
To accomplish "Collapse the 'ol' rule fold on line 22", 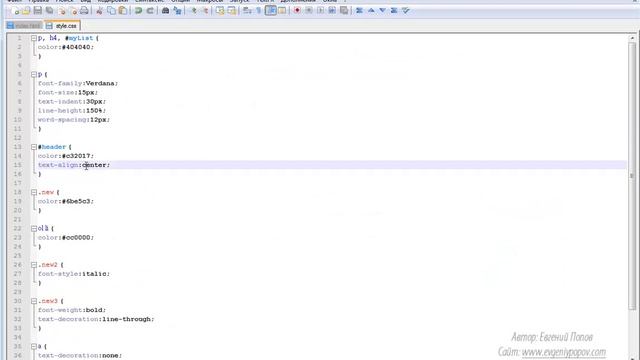I will tap(34, 229).
